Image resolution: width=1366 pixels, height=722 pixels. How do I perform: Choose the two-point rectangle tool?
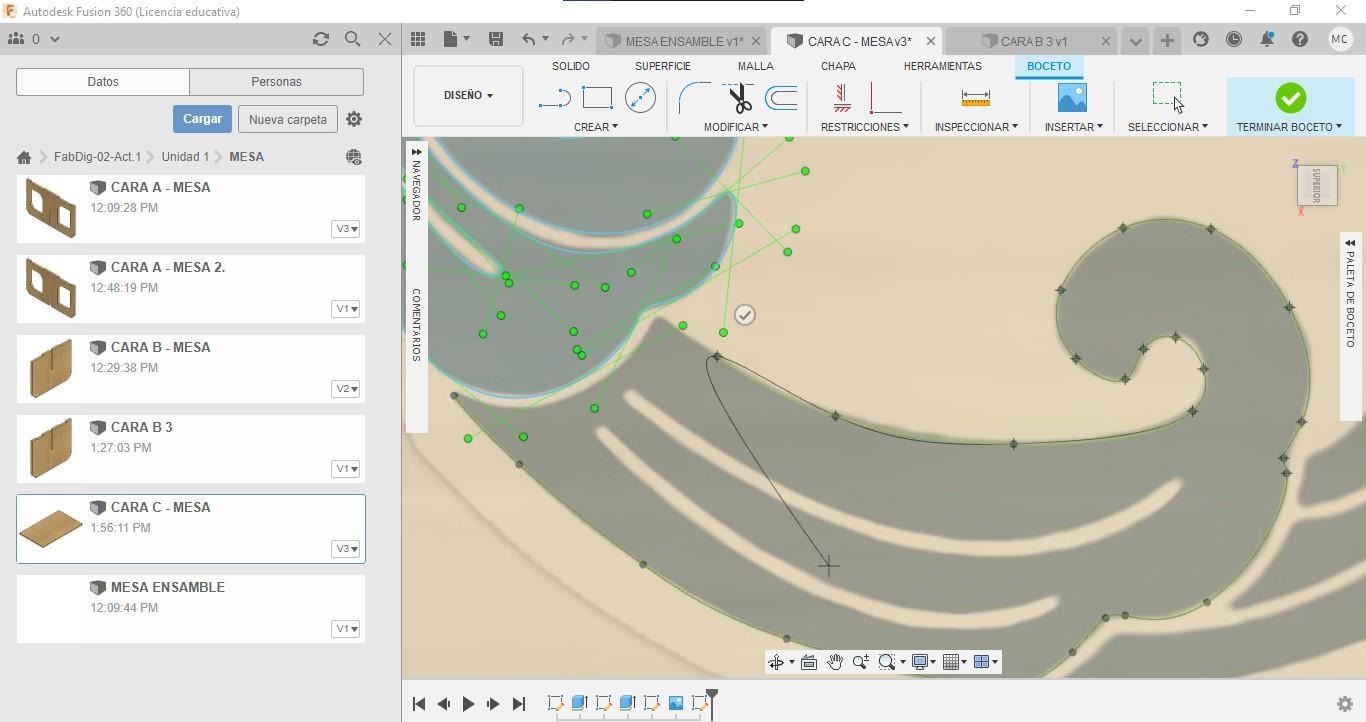click(597, 98)
